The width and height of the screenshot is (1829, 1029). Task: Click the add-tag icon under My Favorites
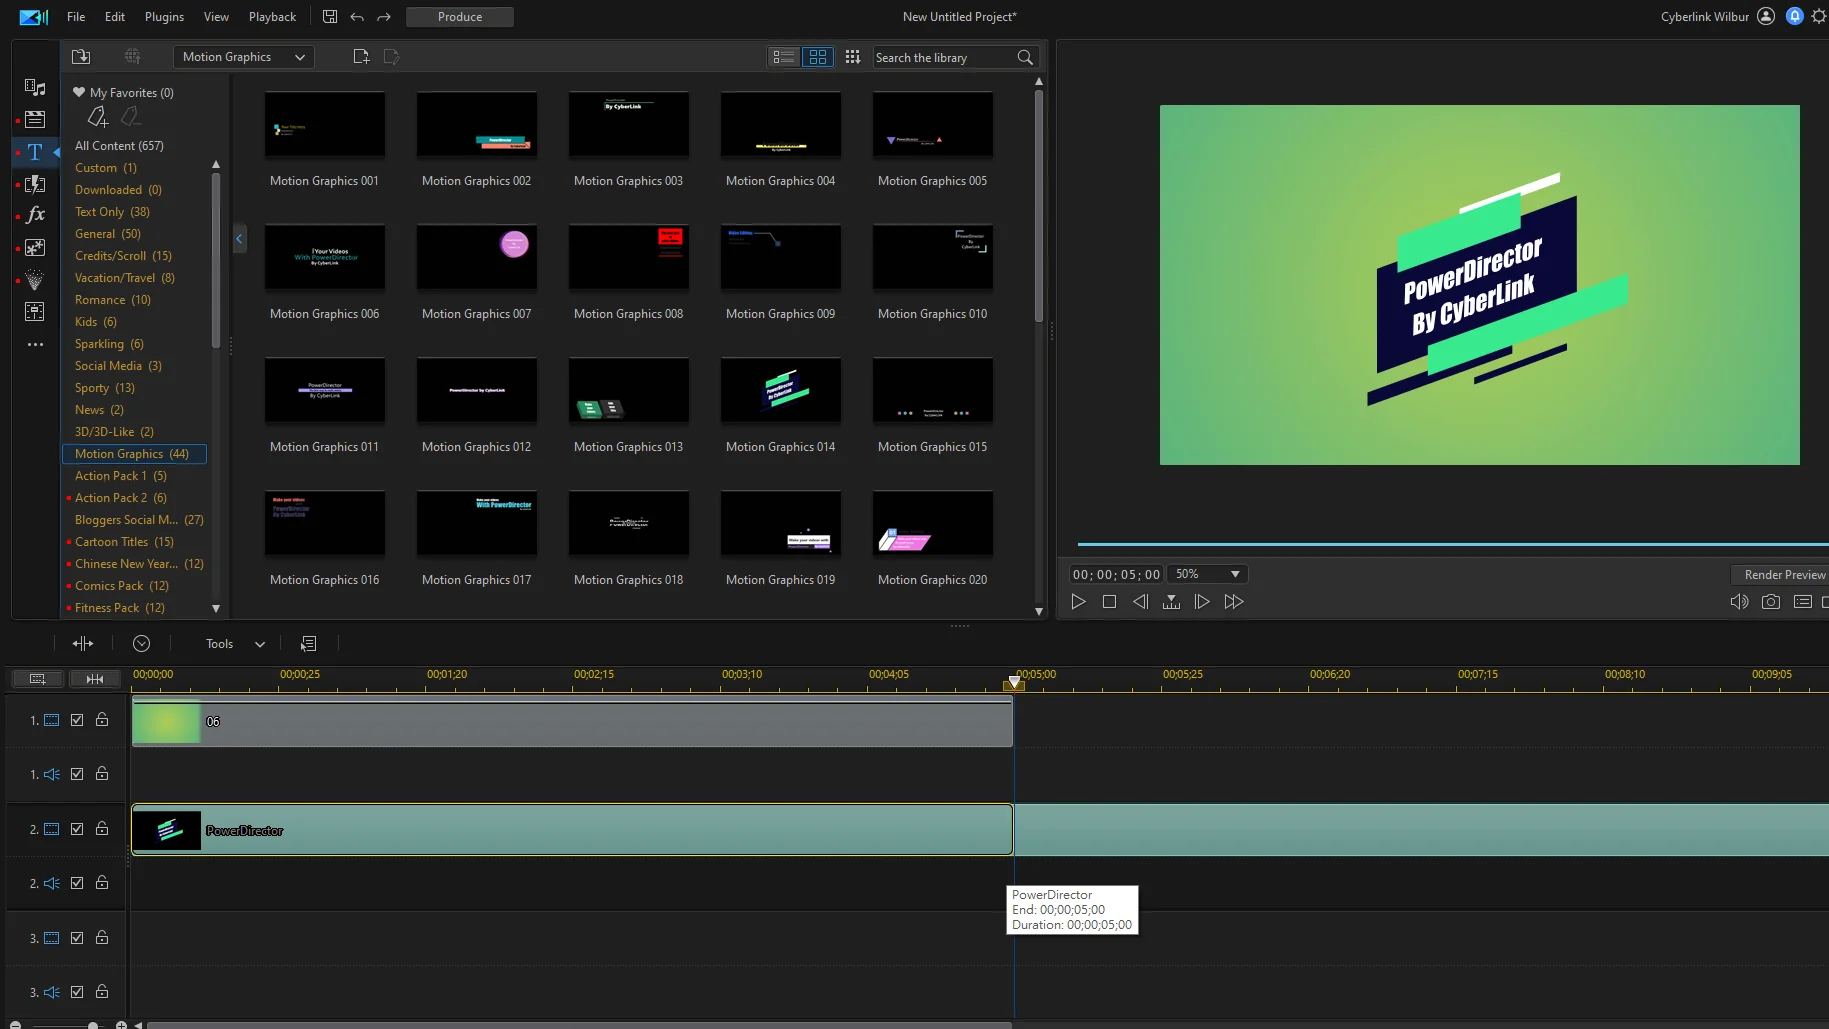[97, 117]
